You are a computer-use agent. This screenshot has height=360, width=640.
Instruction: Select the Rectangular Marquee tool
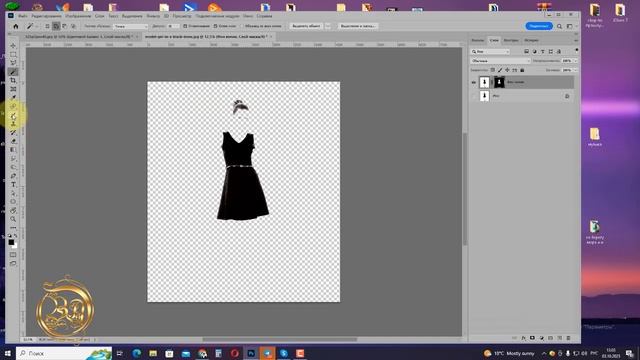tap(13, 54)
